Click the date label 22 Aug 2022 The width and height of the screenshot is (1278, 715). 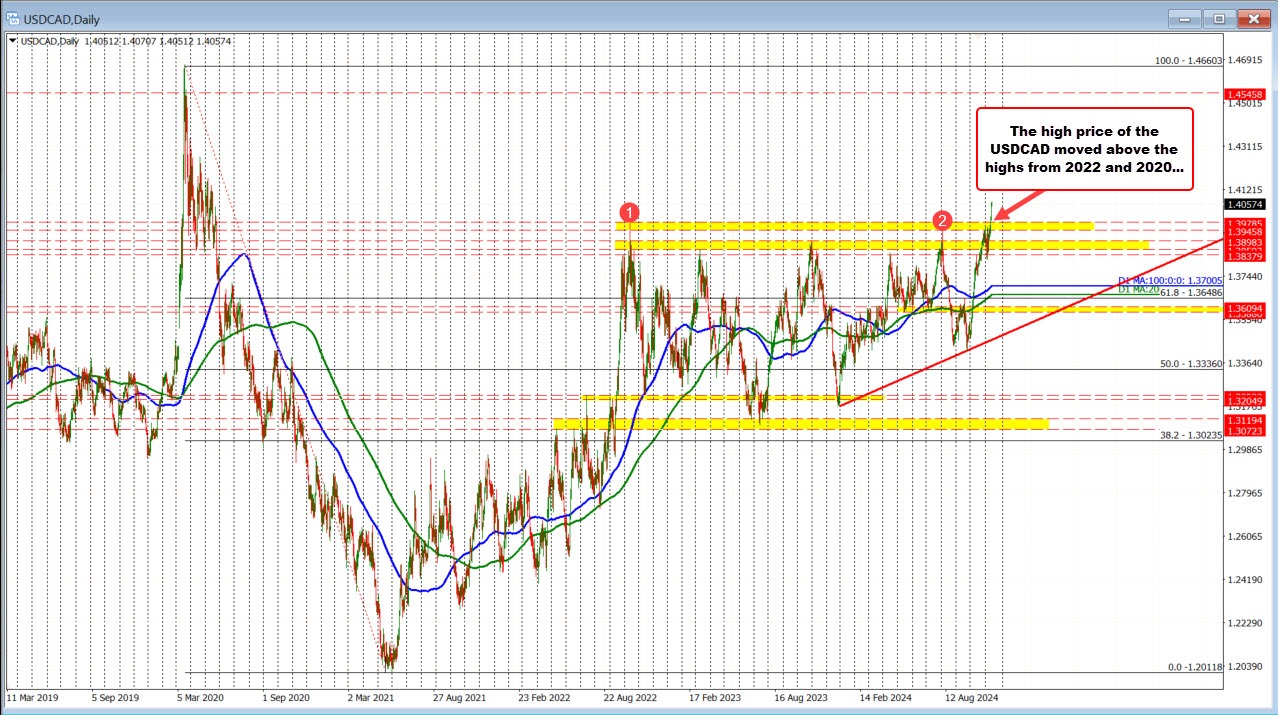point(631,696)
